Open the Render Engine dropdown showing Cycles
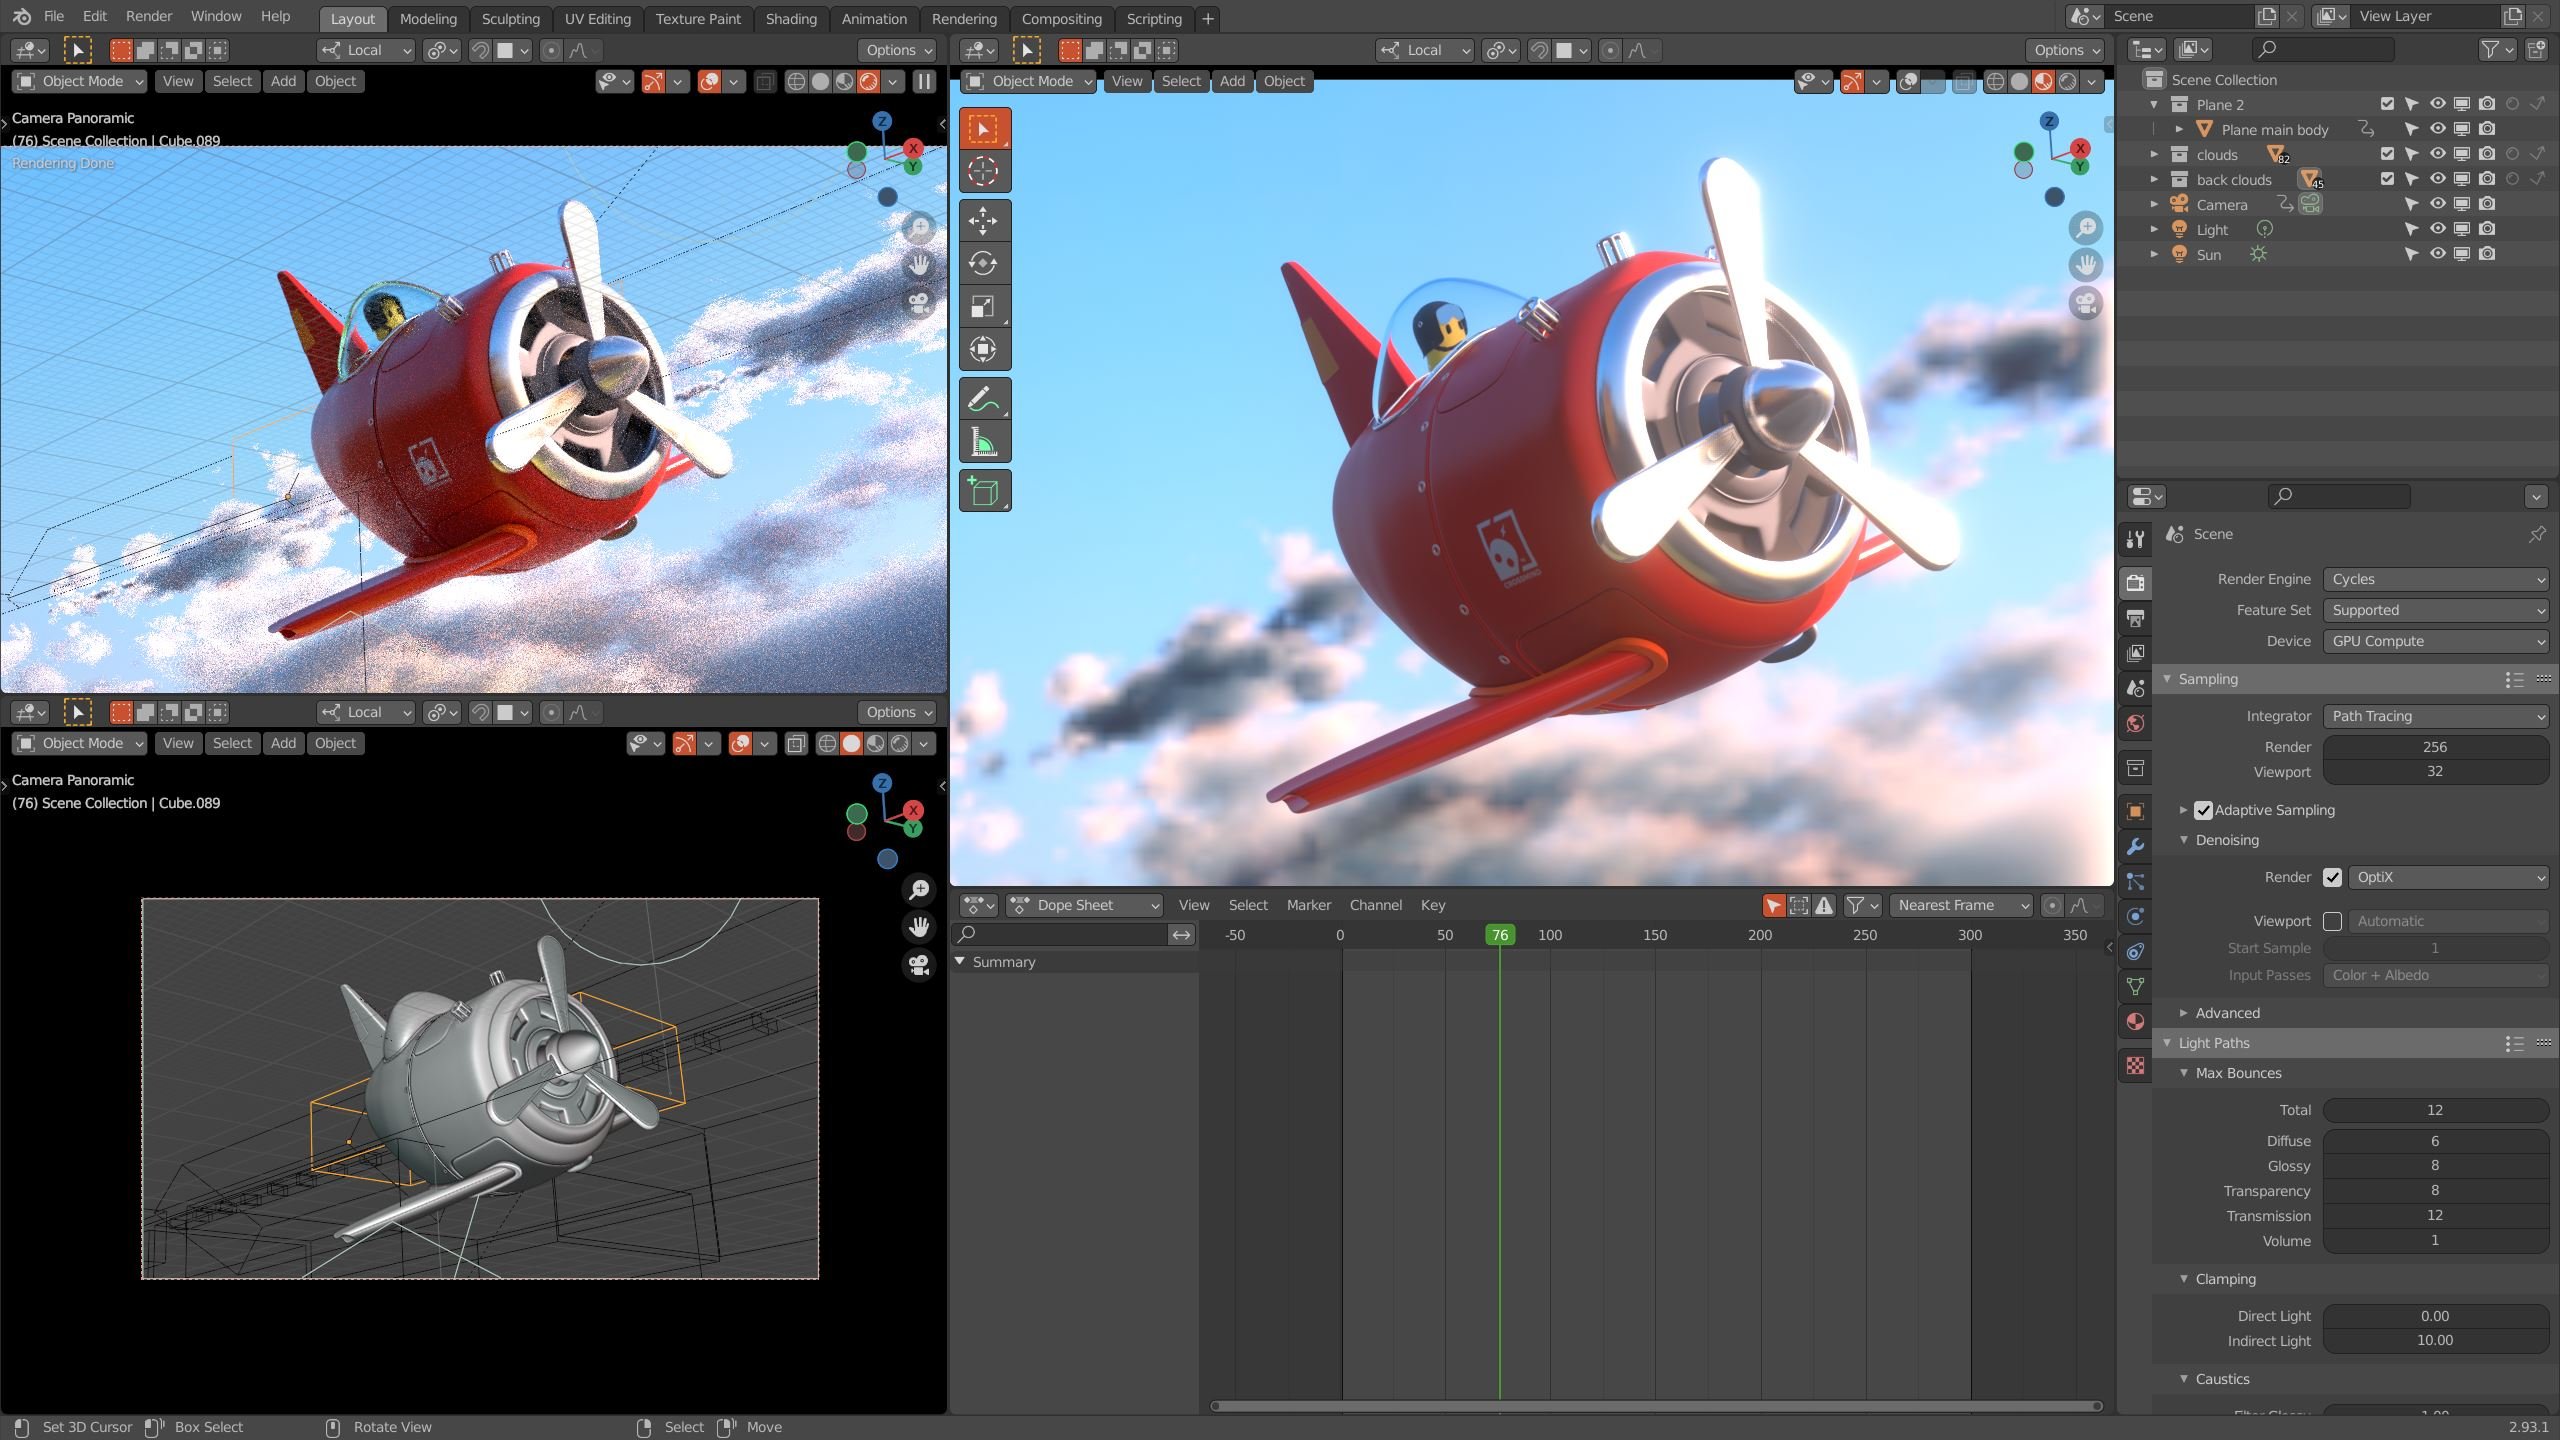 2437,578
